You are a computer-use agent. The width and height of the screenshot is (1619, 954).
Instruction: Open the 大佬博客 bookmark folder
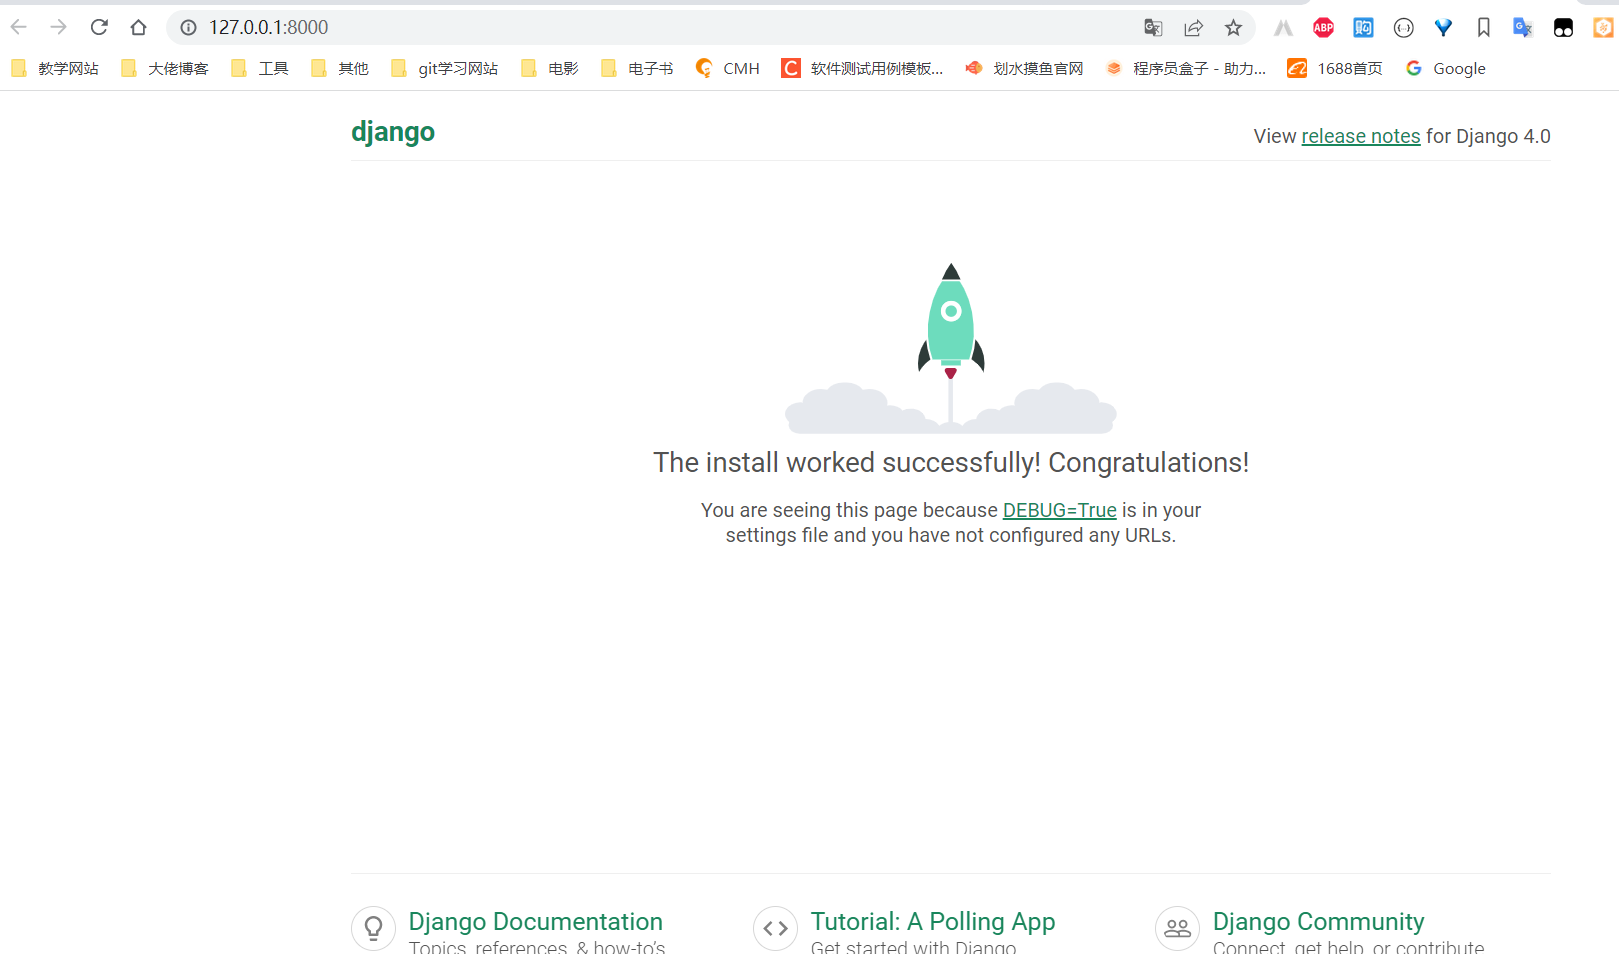165,68
